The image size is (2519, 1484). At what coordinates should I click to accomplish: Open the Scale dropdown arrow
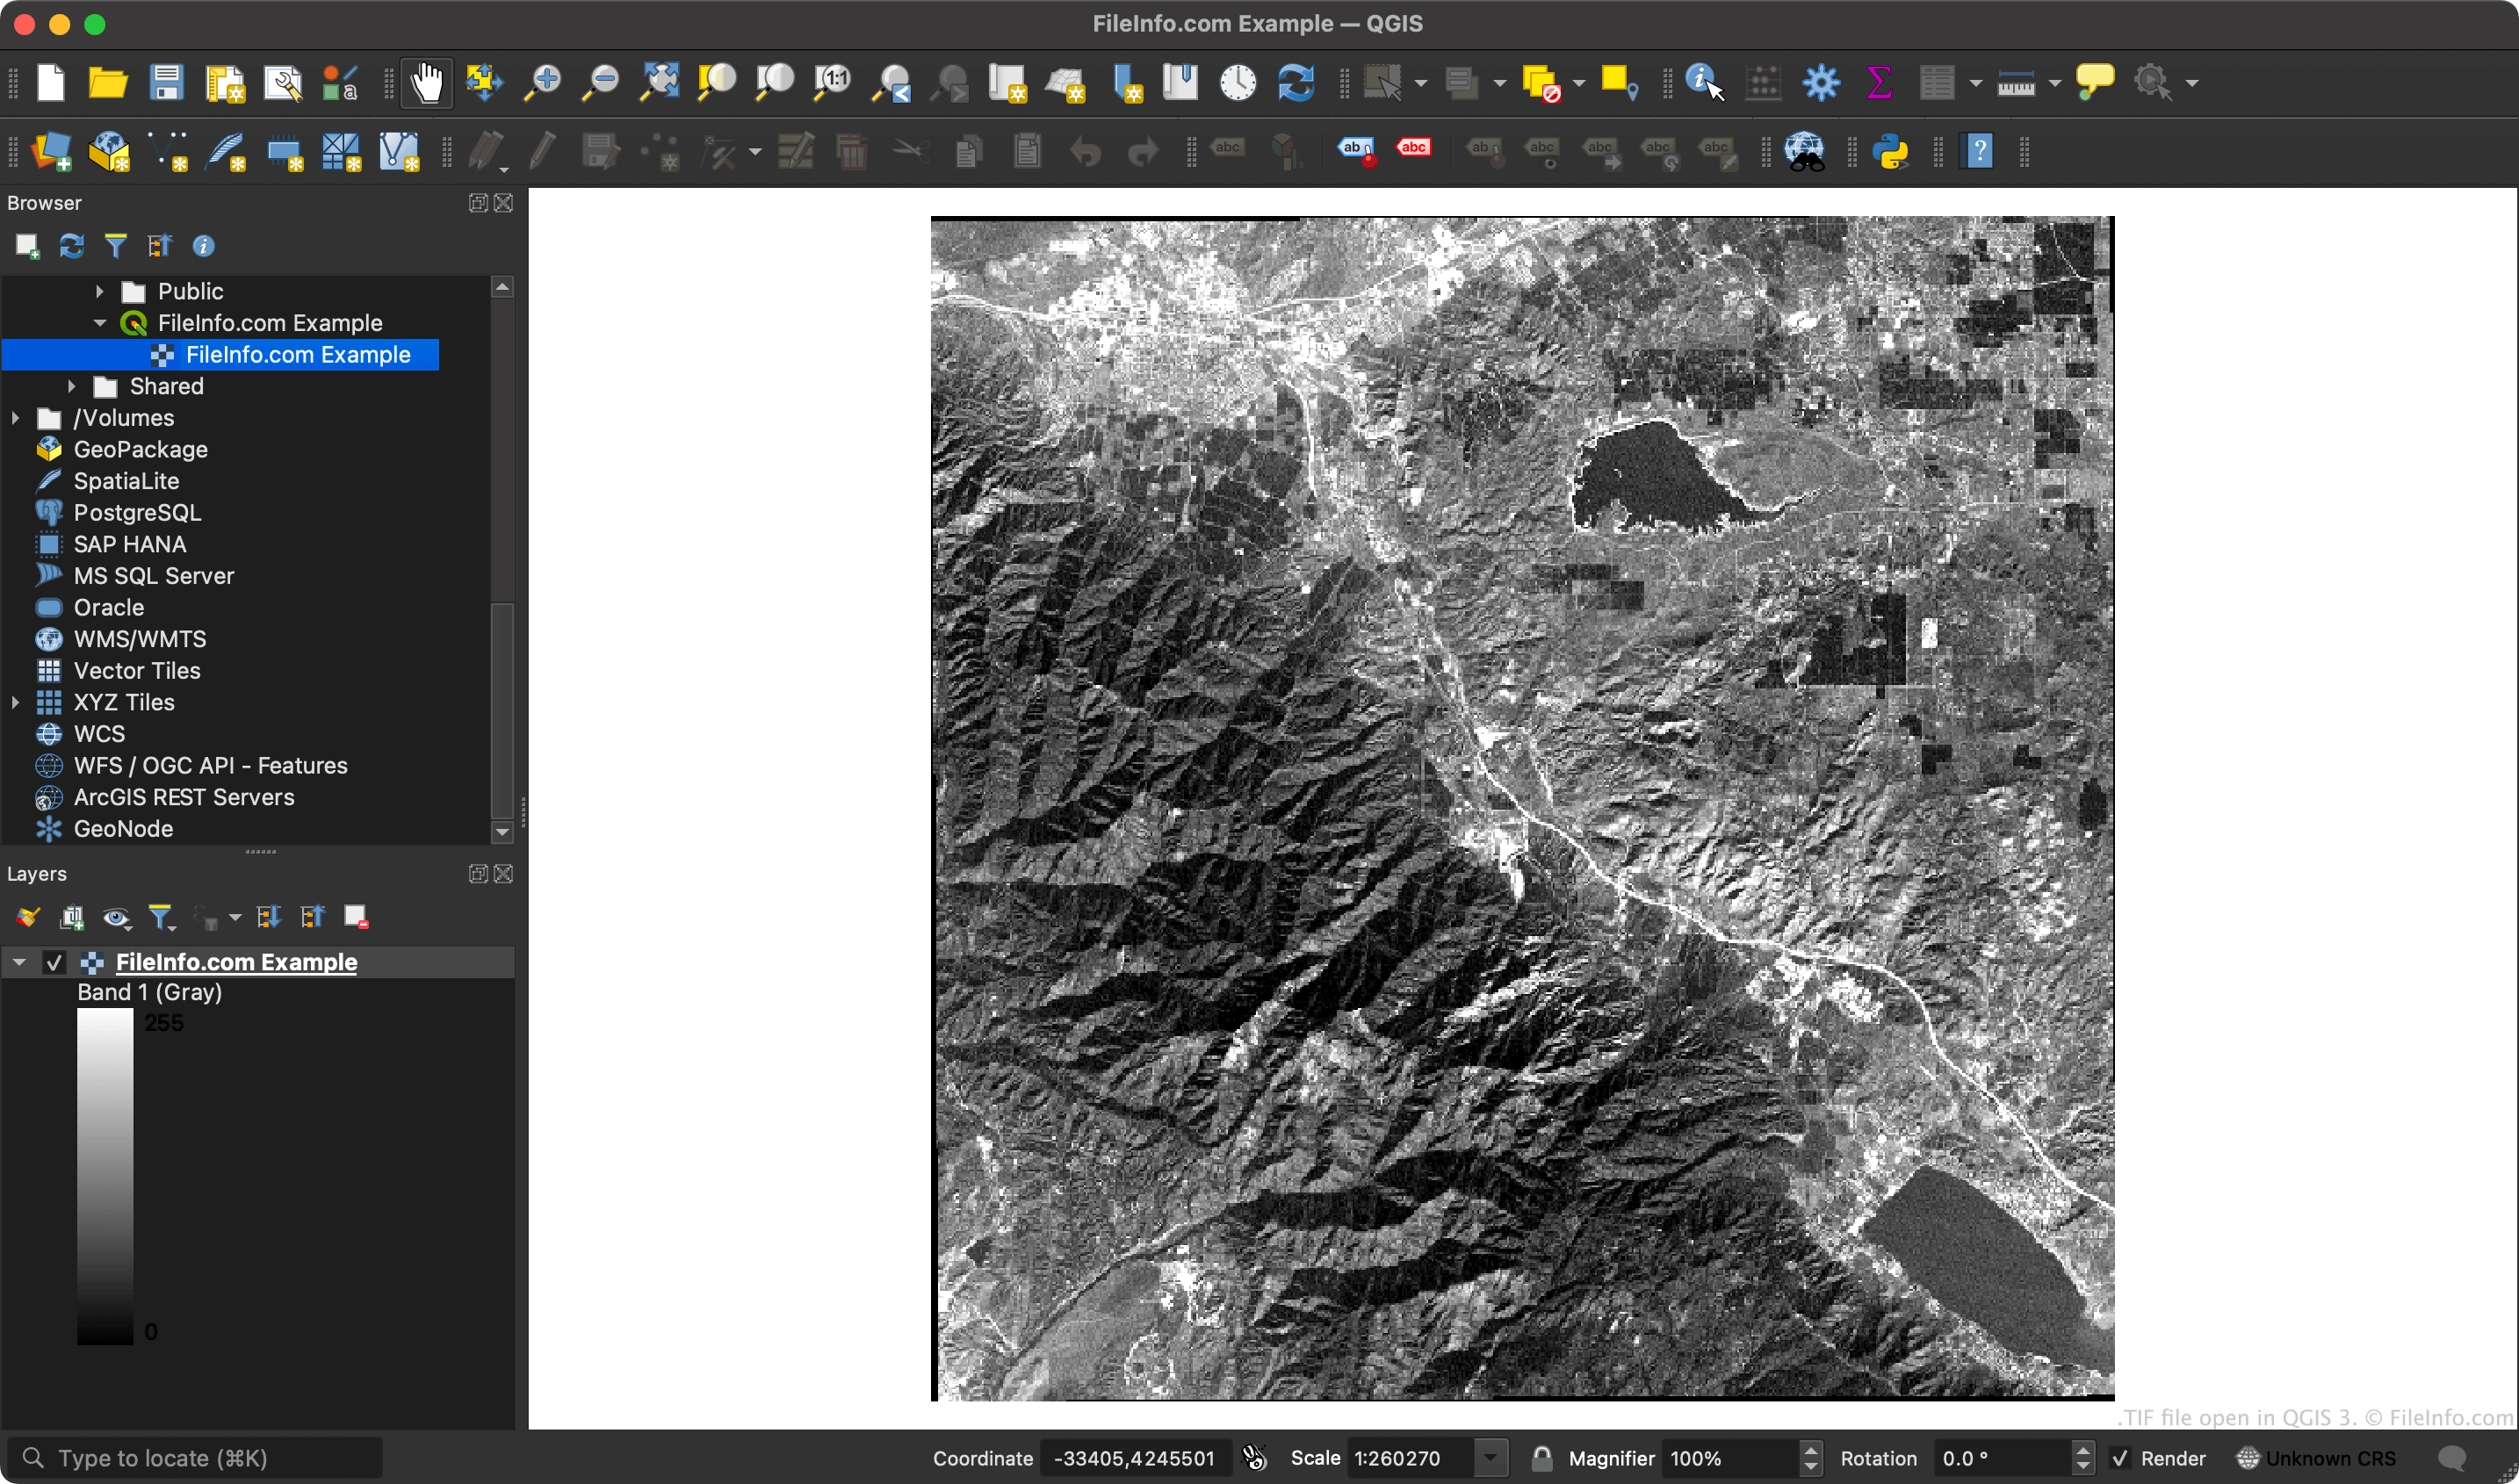point(1490,1458)
